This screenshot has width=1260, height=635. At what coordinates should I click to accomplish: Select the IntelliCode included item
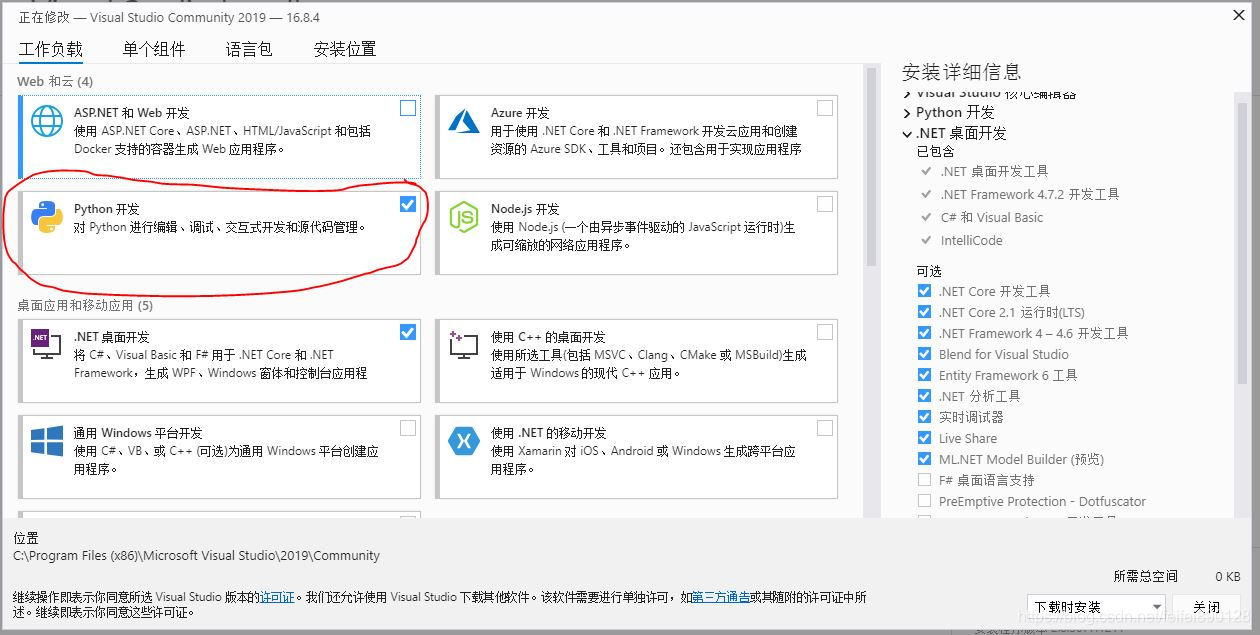971,240
